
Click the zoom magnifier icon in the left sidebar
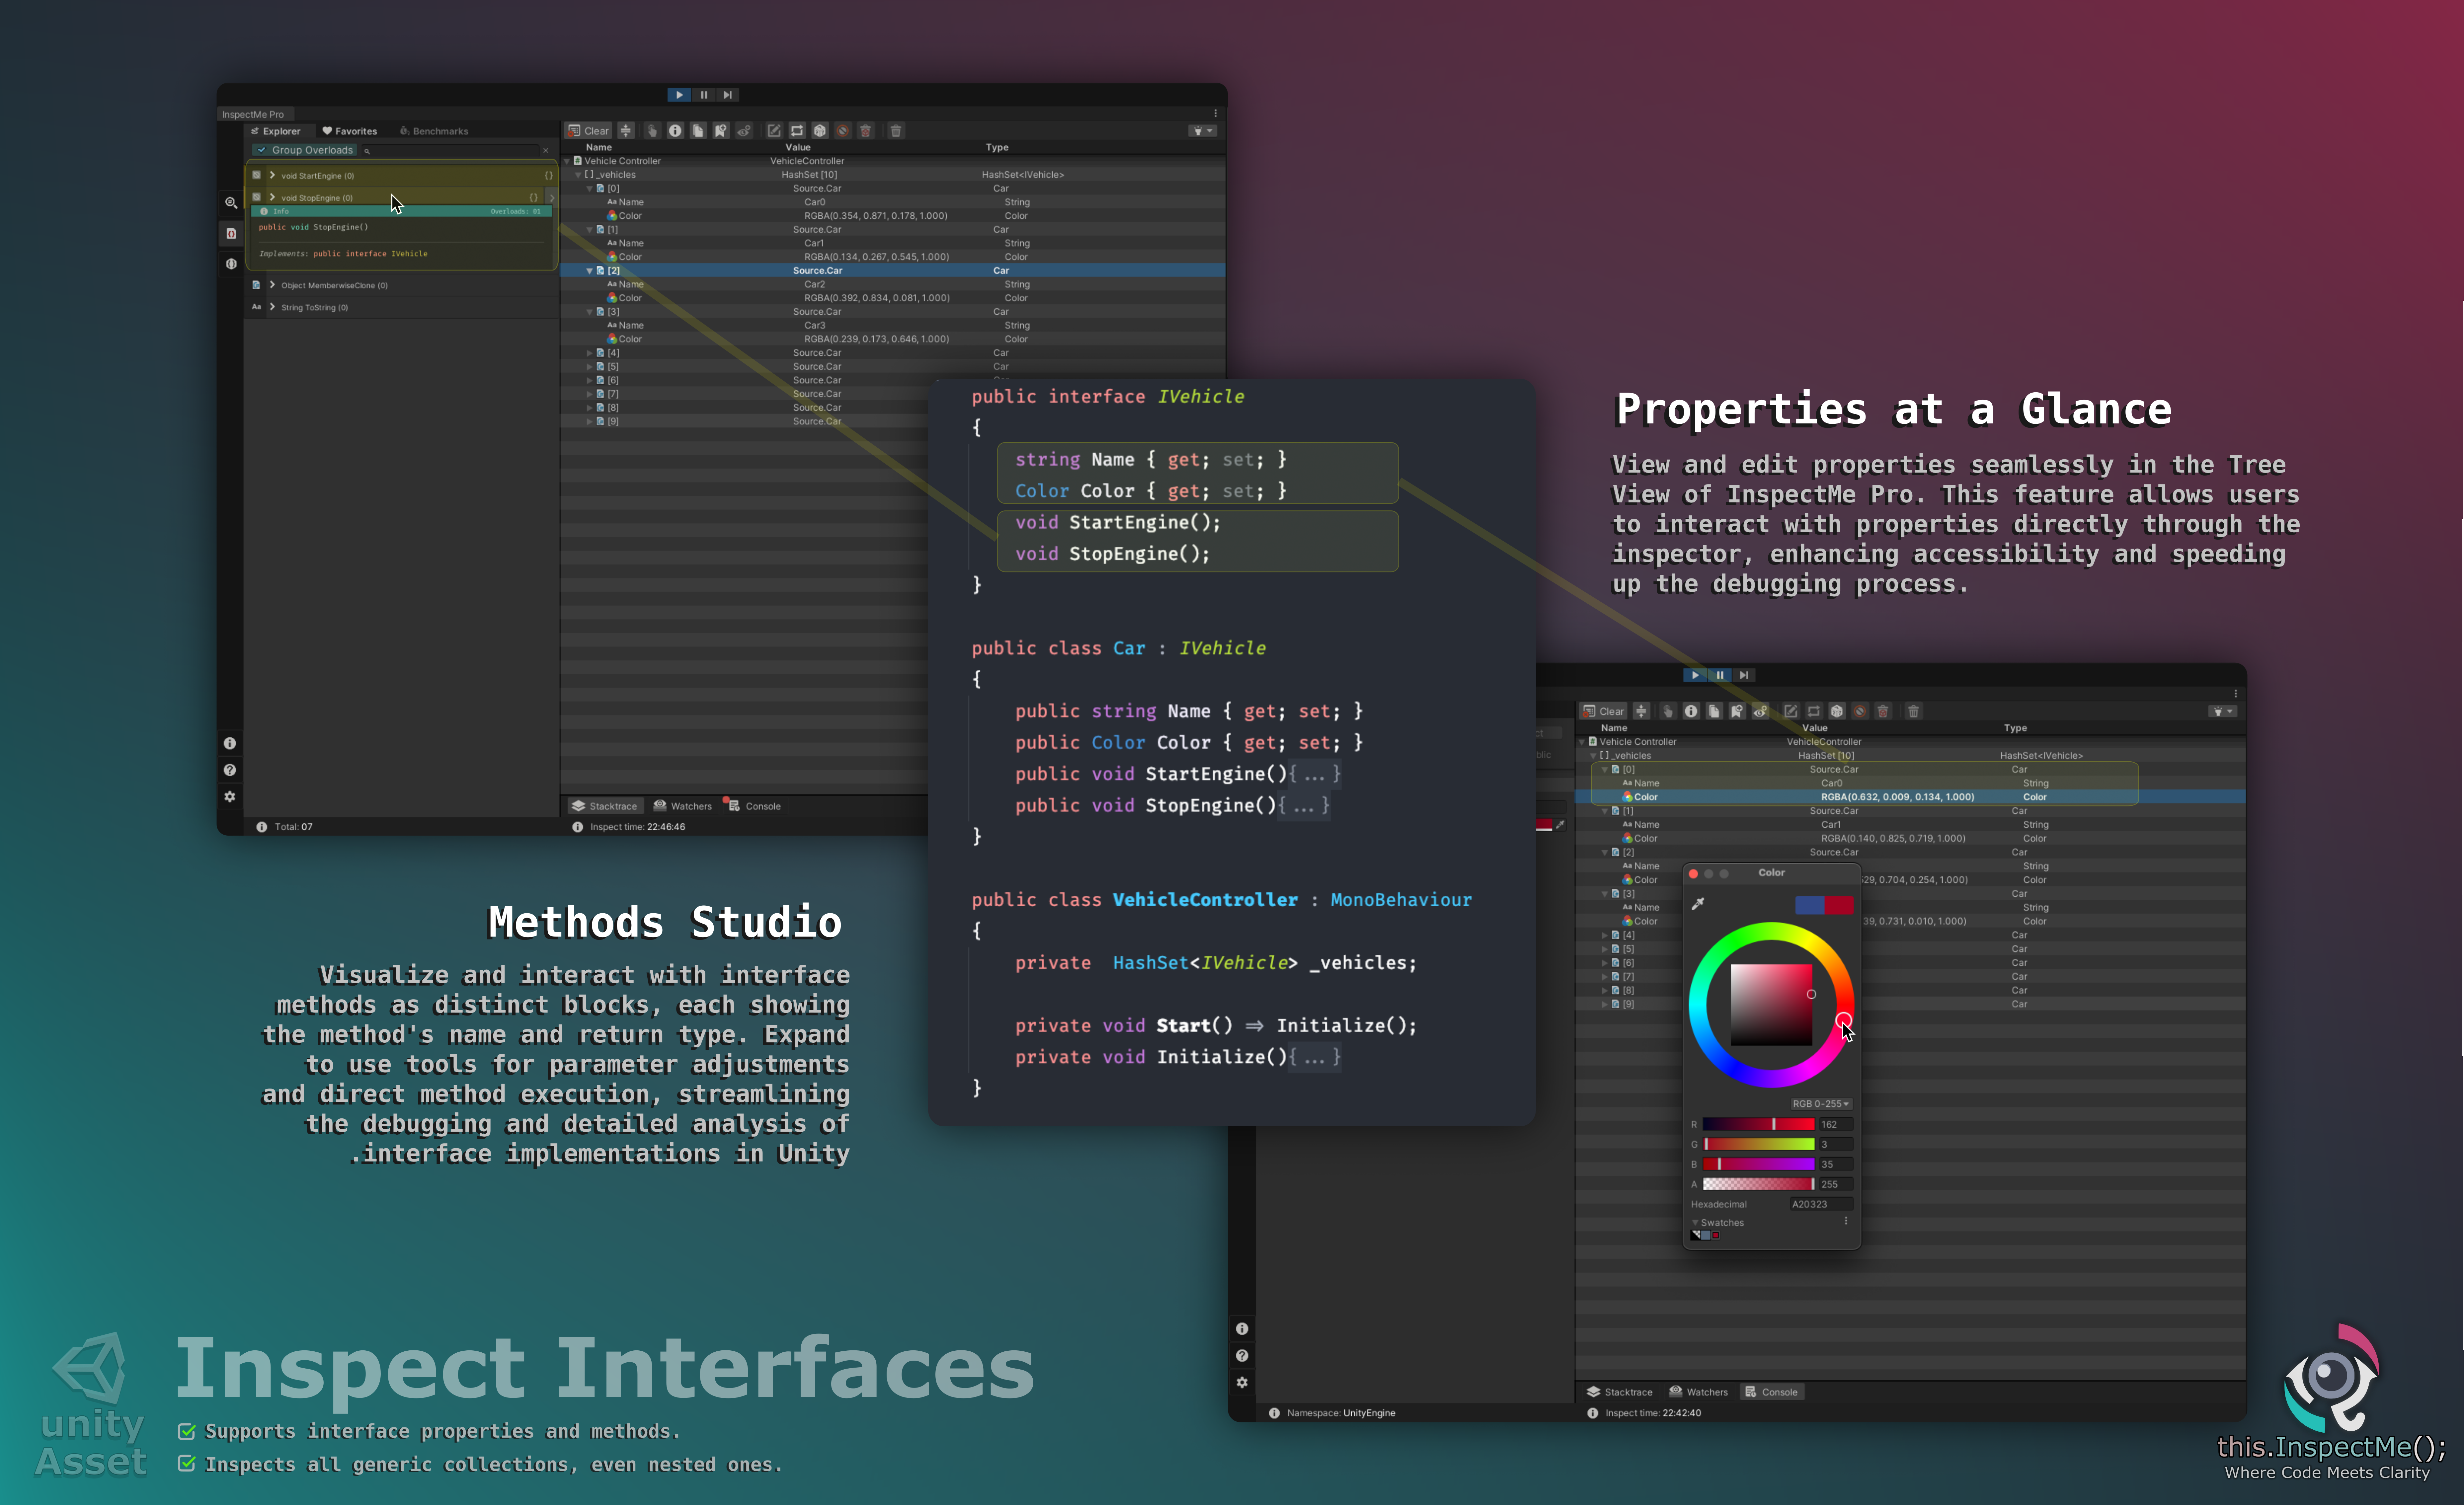231,203
